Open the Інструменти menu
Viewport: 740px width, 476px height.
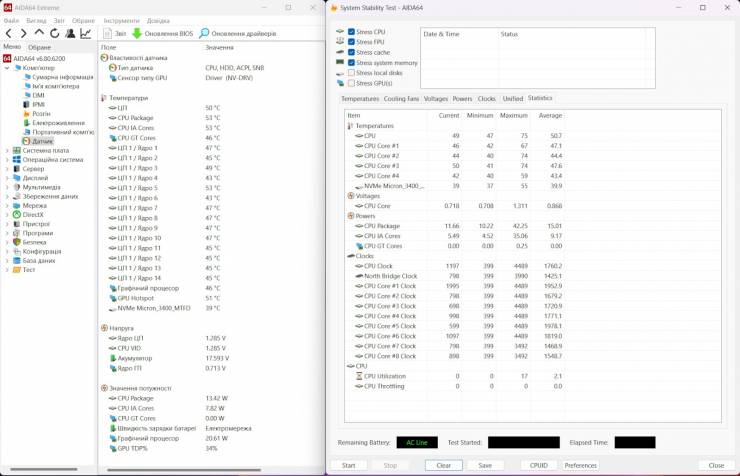pyautogui.click(x=122, y=21)
